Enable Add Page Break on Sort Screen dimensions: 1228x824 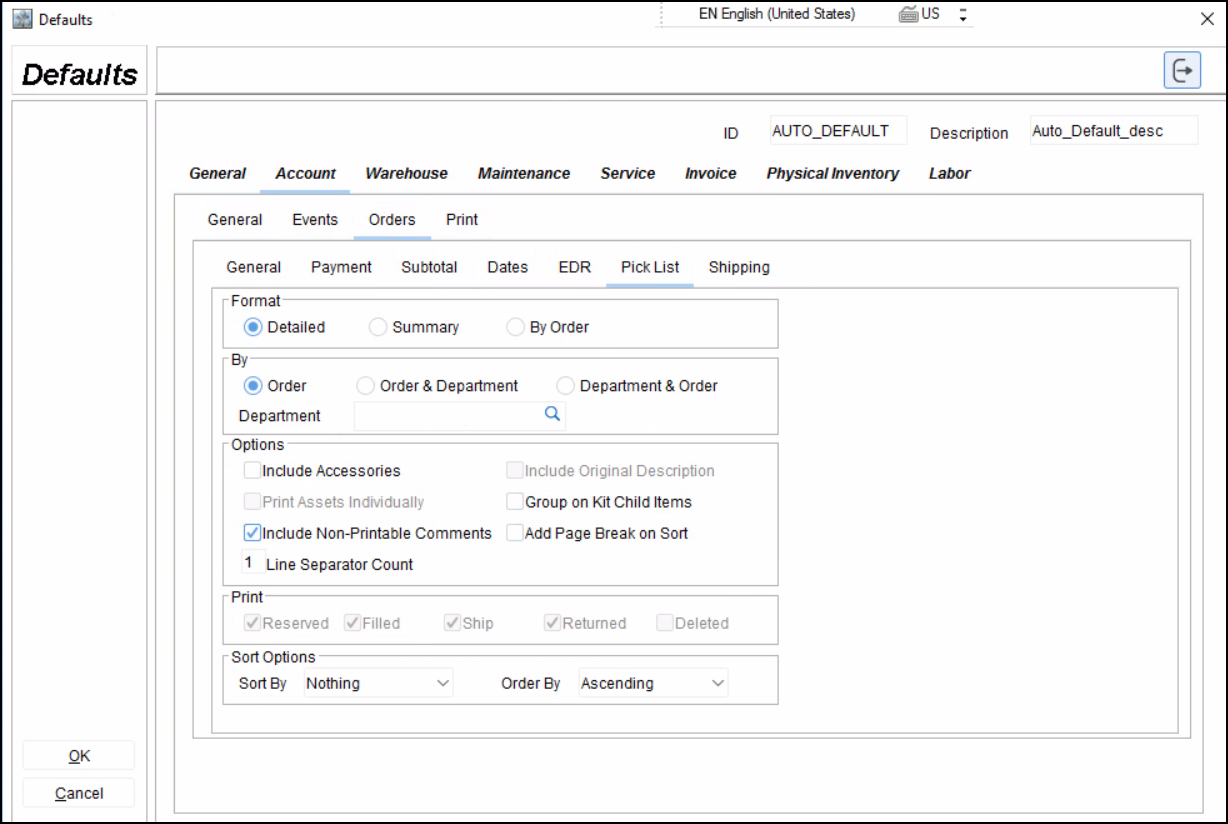click(515, 533)
